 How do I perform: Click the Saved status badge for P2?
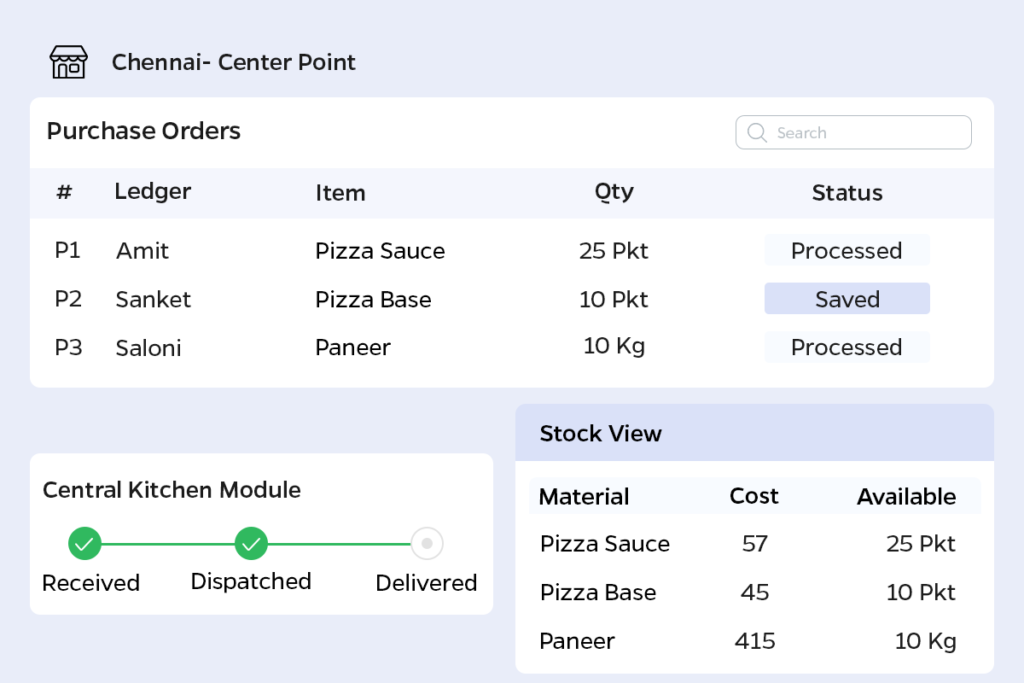point(846,299)
